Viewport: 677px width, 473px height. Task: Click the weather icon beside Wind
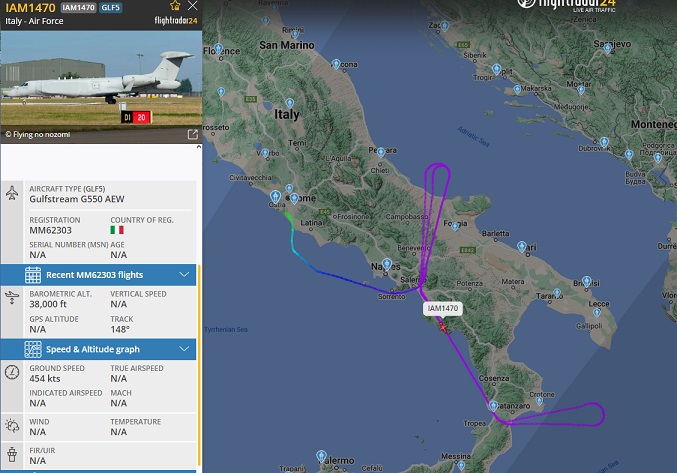(12, 426)
